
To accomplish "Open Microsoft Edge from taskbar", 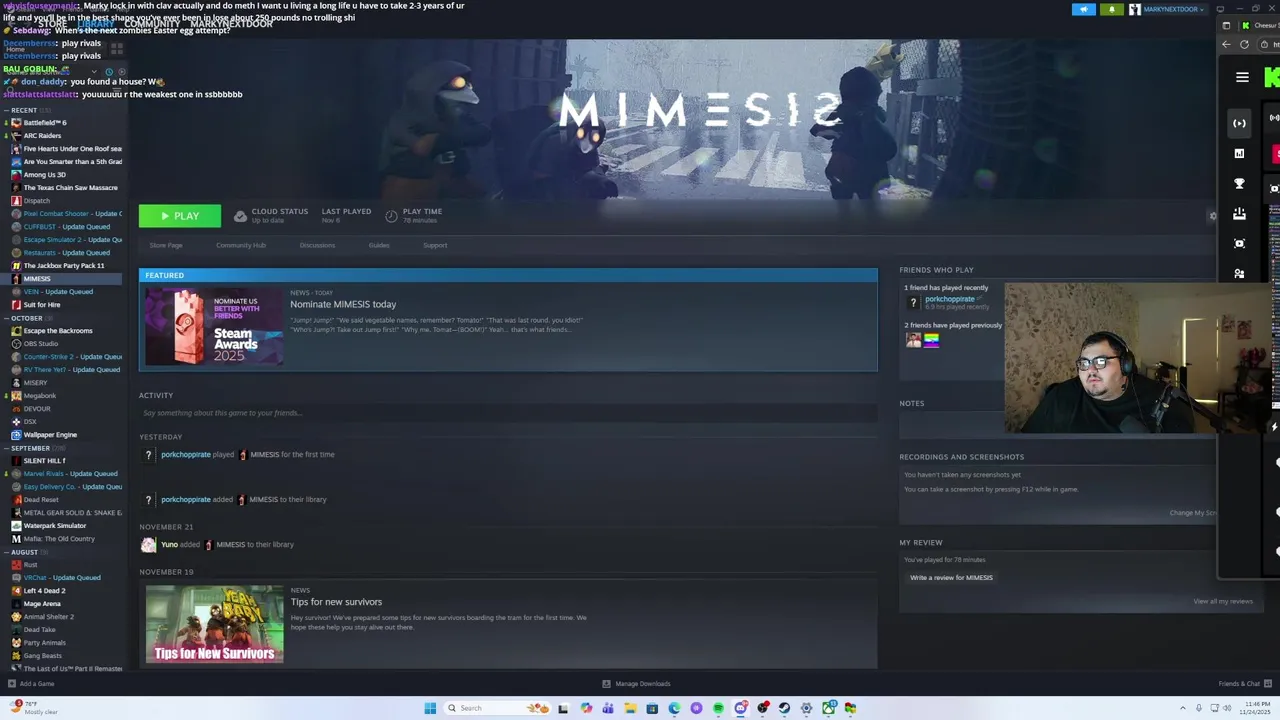I will pos(674,708).
